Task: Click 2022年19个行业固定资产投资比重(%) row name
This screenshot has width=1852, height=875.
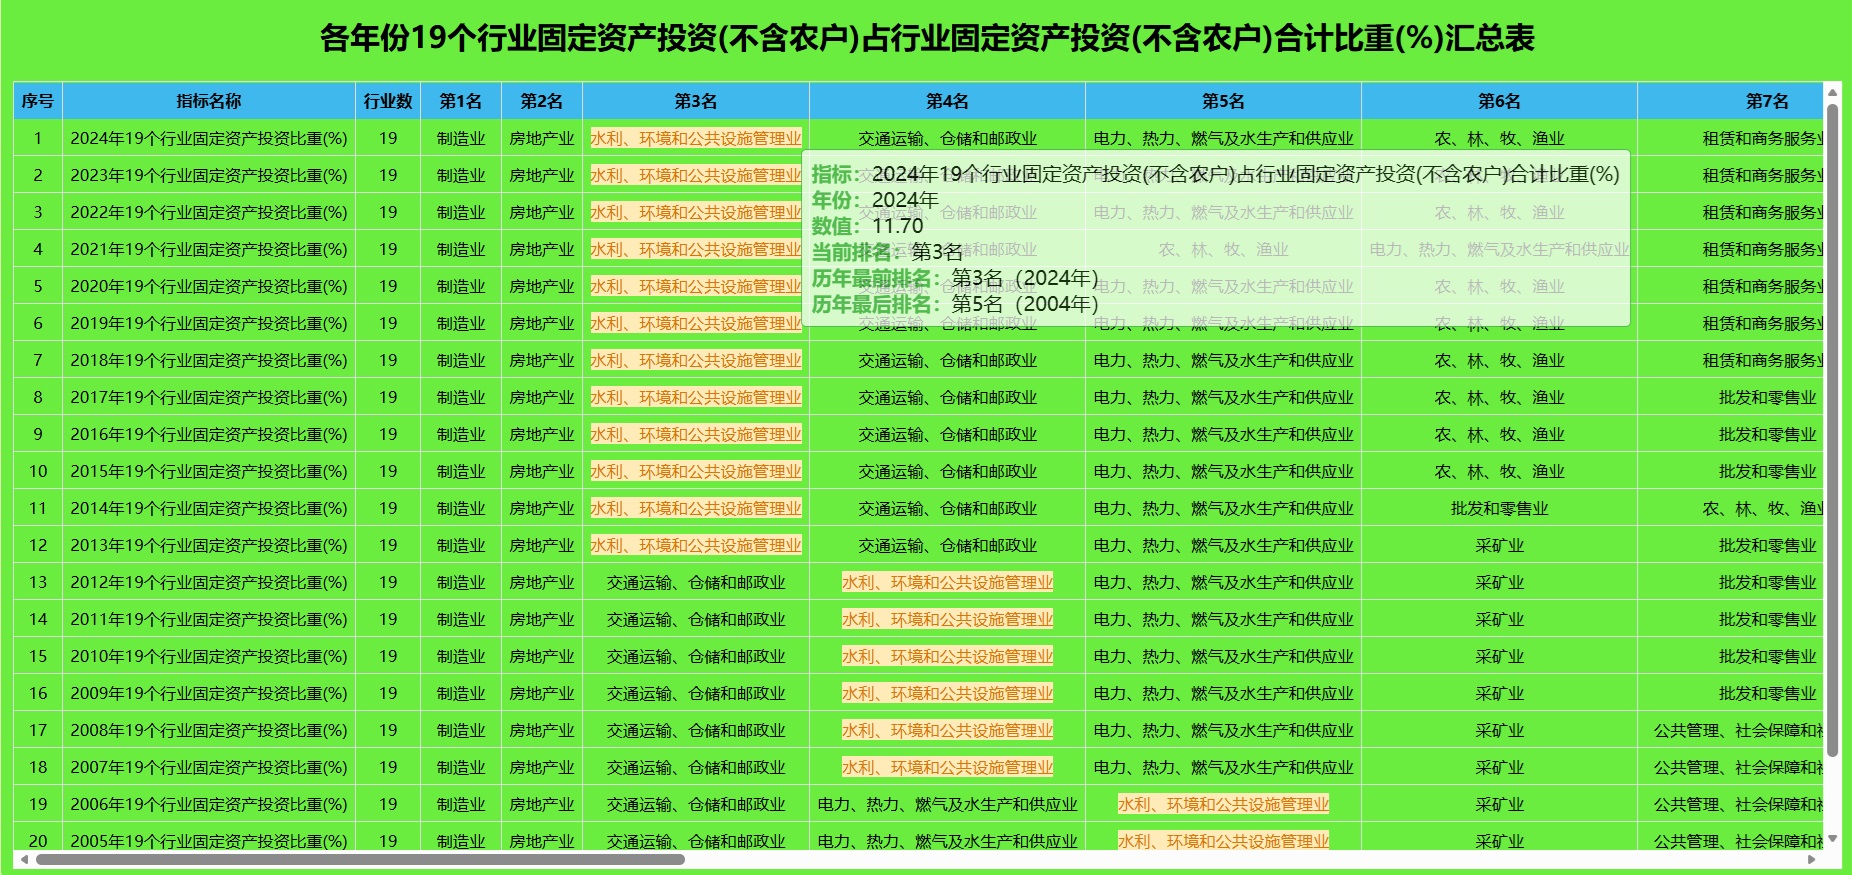Action: point(209,213)
